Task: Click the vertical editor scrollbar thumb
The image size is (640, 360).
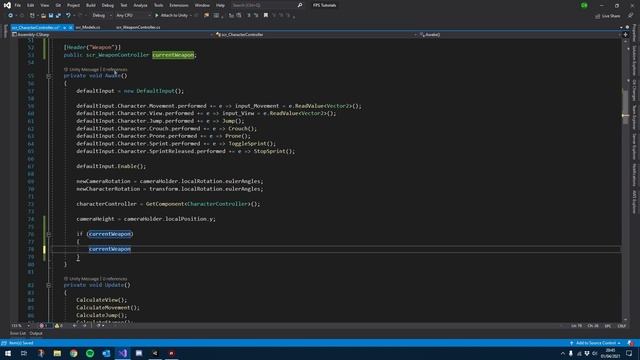Action: coord(625,107)
